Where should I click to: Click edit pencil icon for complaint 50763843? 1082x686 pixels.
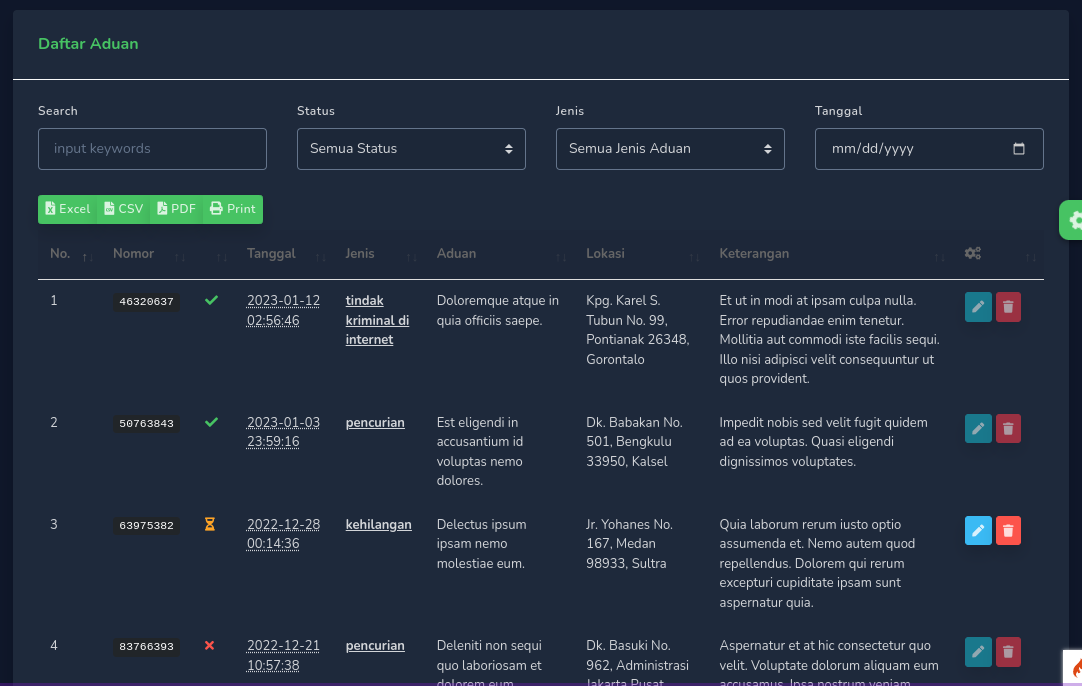[978, 429]
